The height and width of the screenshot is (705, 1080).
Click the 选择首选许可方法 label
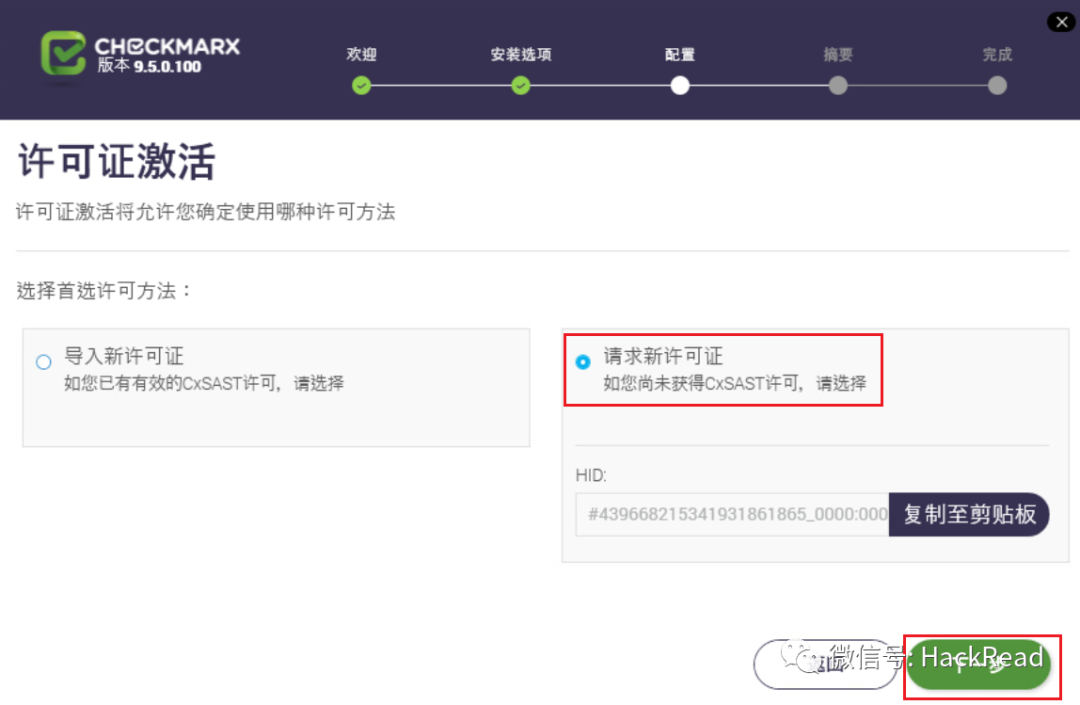point(103,291)
